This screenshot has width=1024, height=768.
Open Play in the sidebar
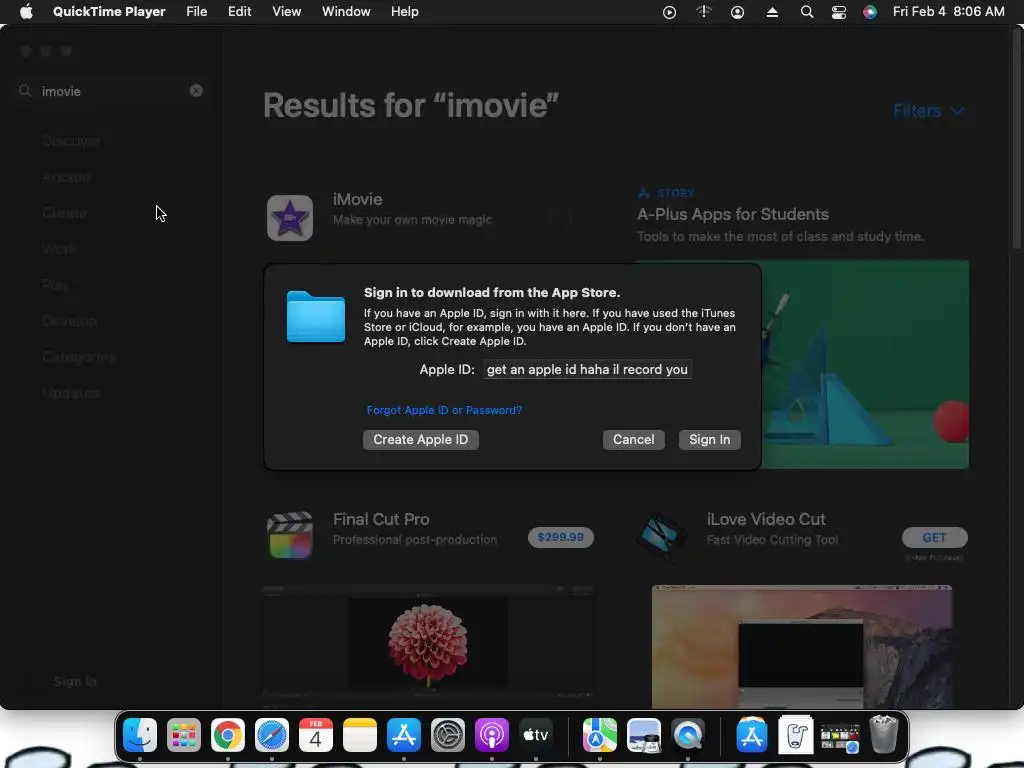point(56,285)
